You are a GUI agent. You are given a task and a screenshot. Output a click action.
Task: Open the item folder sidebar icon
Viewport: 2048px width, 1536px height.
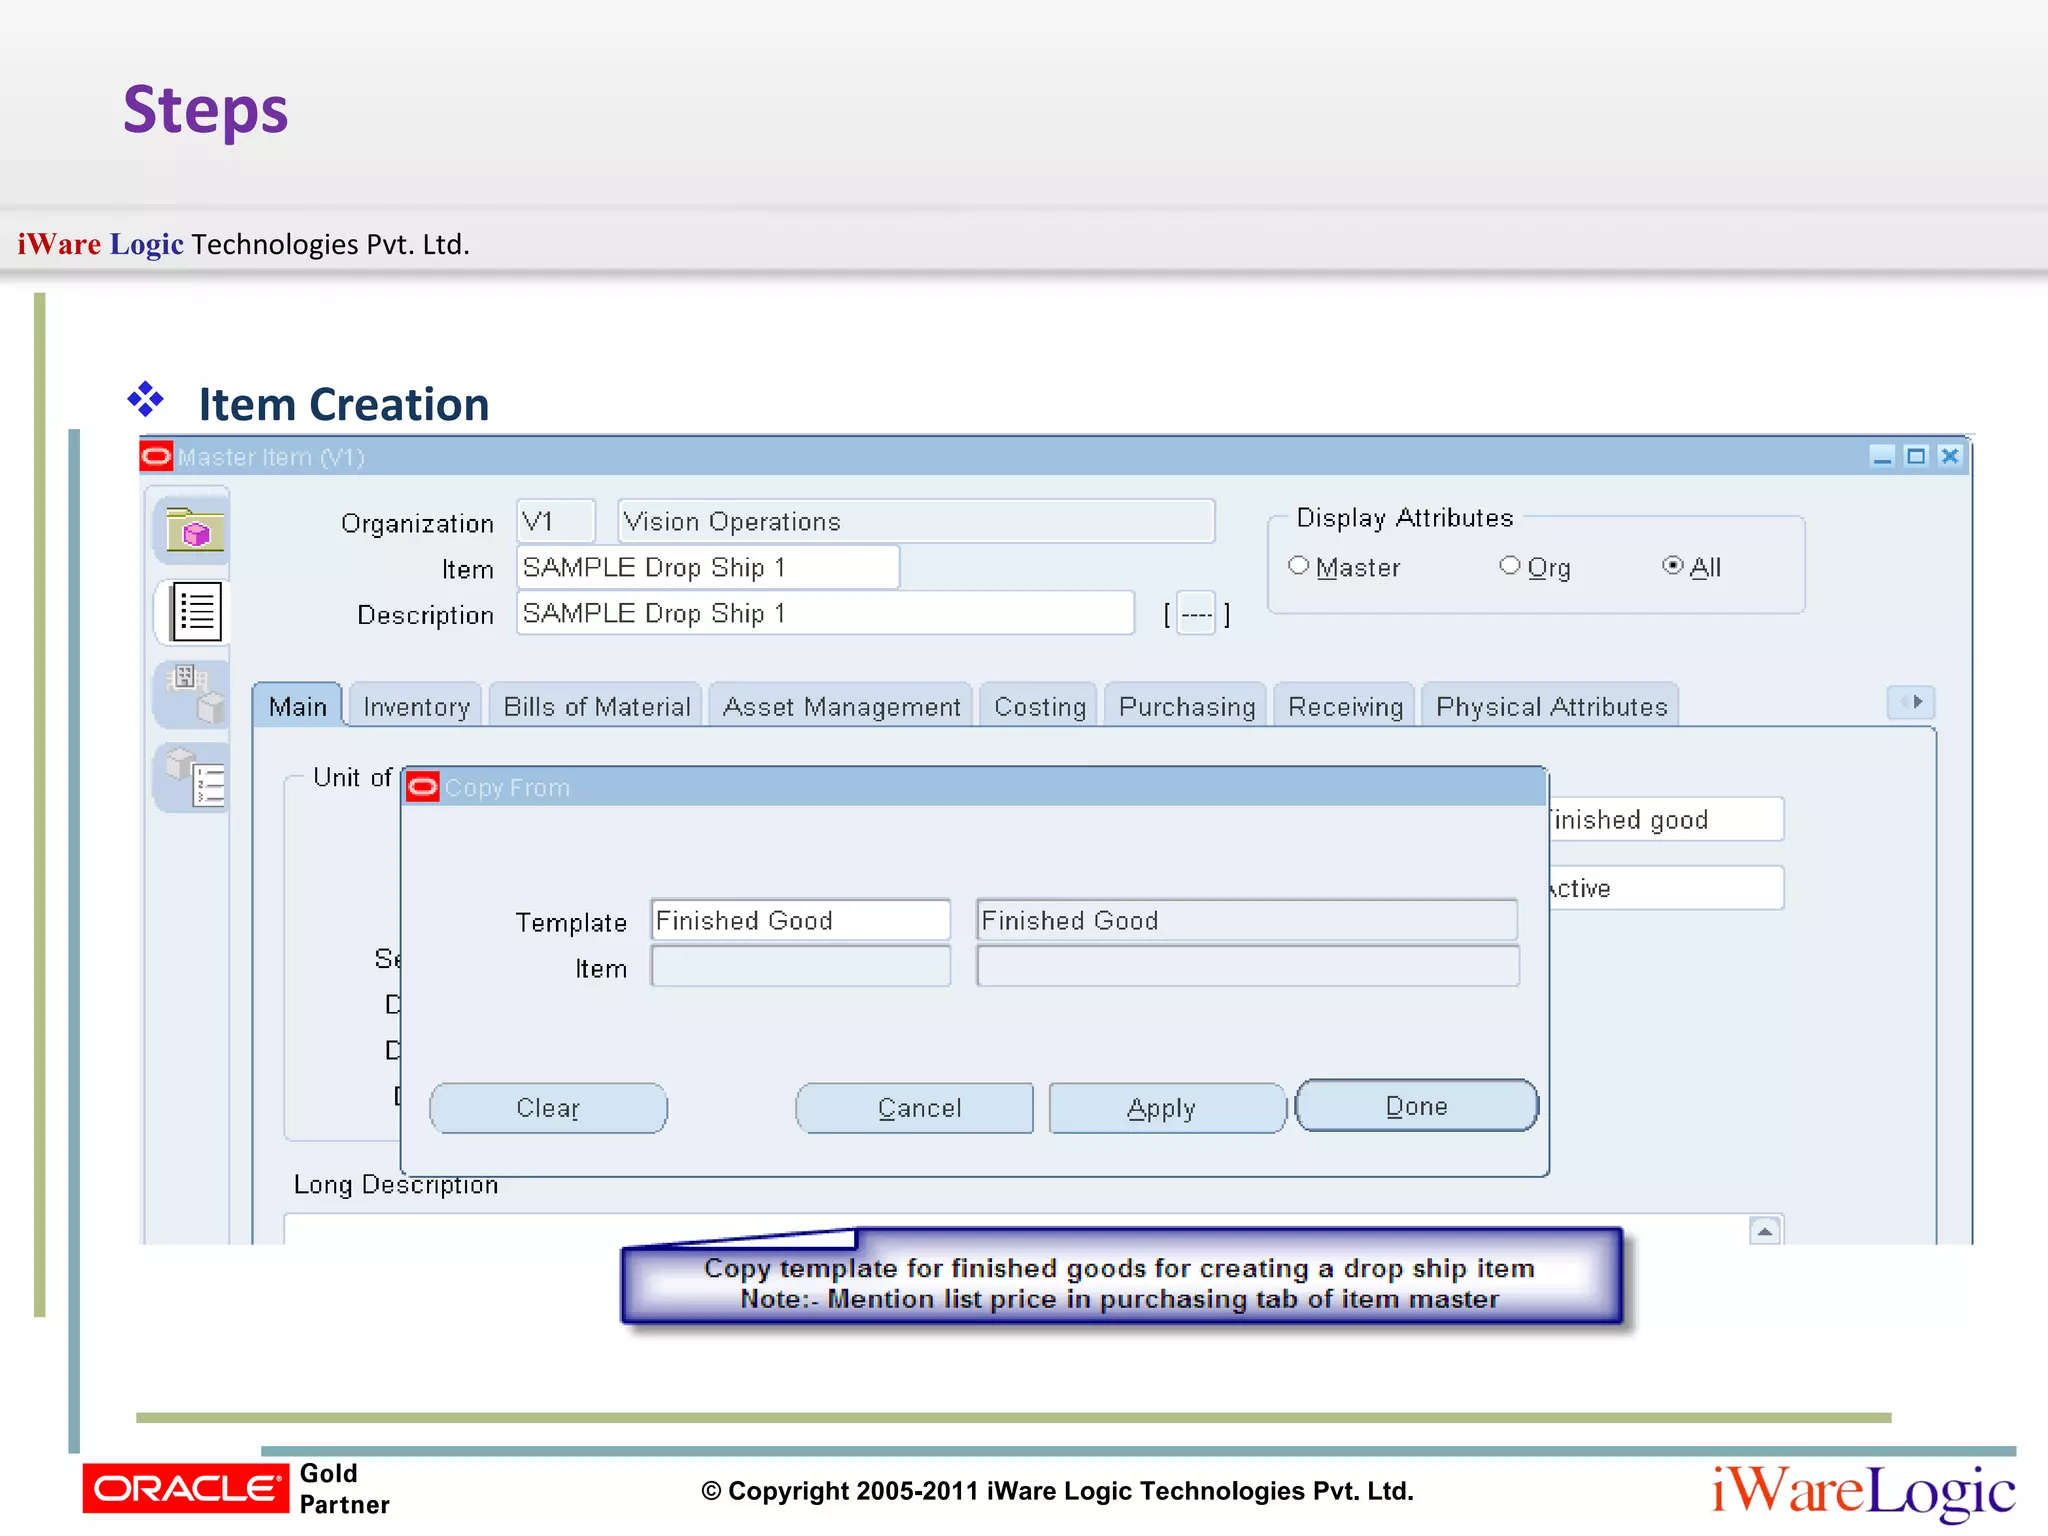click(x=192, y=530)
